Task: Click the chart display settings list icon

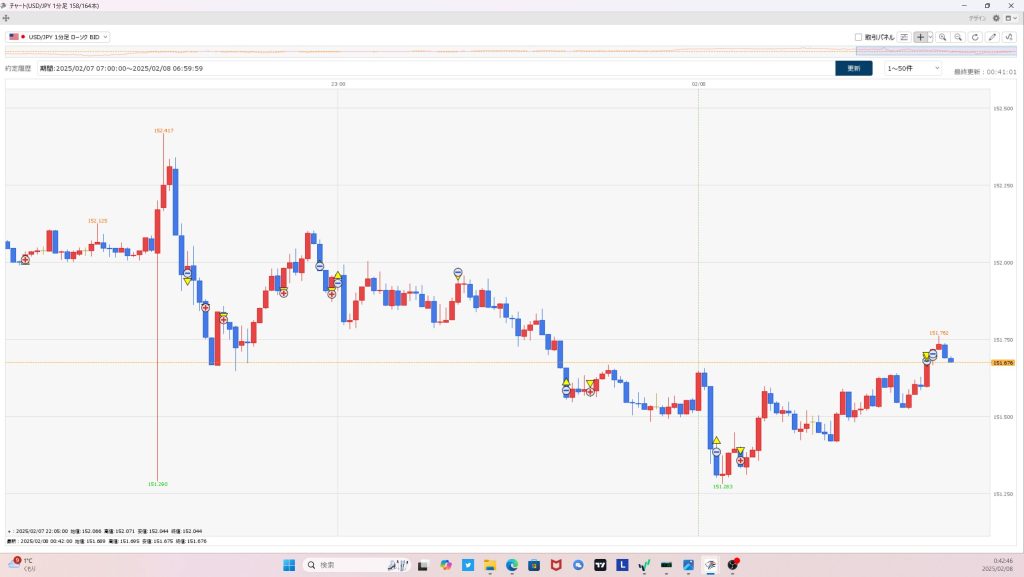Action: coord(904,37)
